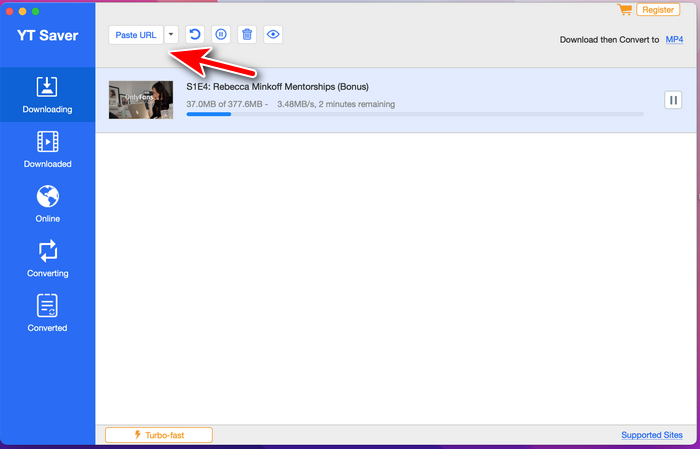Open the Paste URL dropdown arrow
Viewport: 700px width, 449px height.
[x=171, y=35]
